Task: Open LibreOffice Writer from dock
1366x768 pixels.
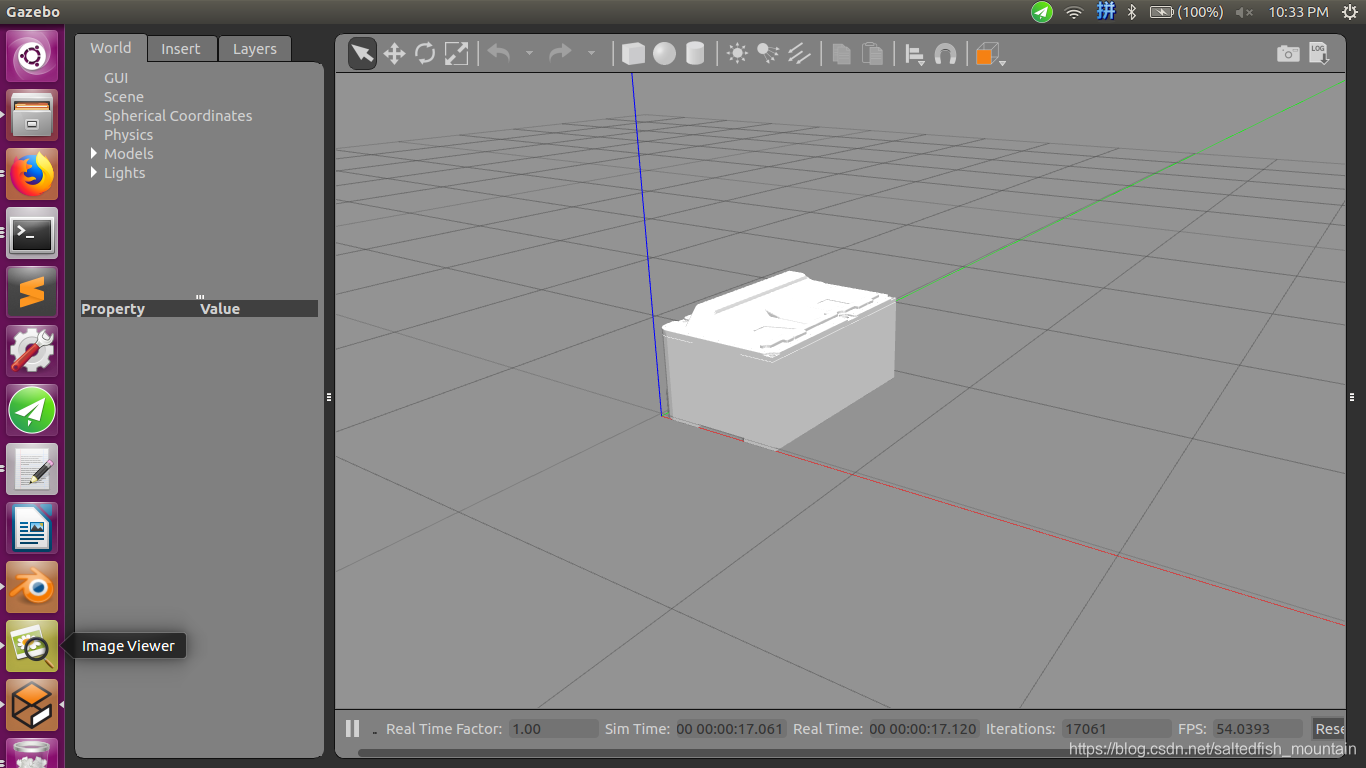Action: (32, 528)
